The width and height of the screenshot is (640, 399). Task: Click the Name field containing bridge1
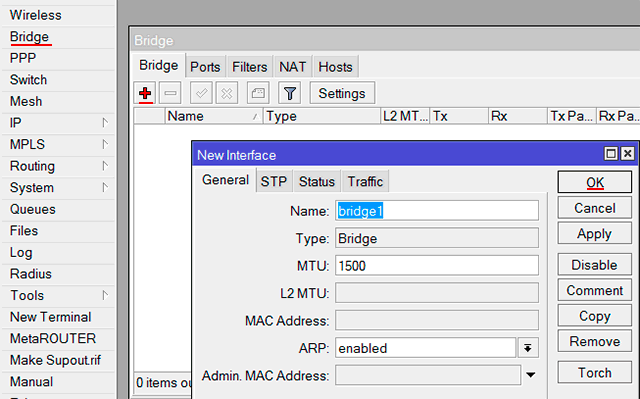(x=437, y=211)
